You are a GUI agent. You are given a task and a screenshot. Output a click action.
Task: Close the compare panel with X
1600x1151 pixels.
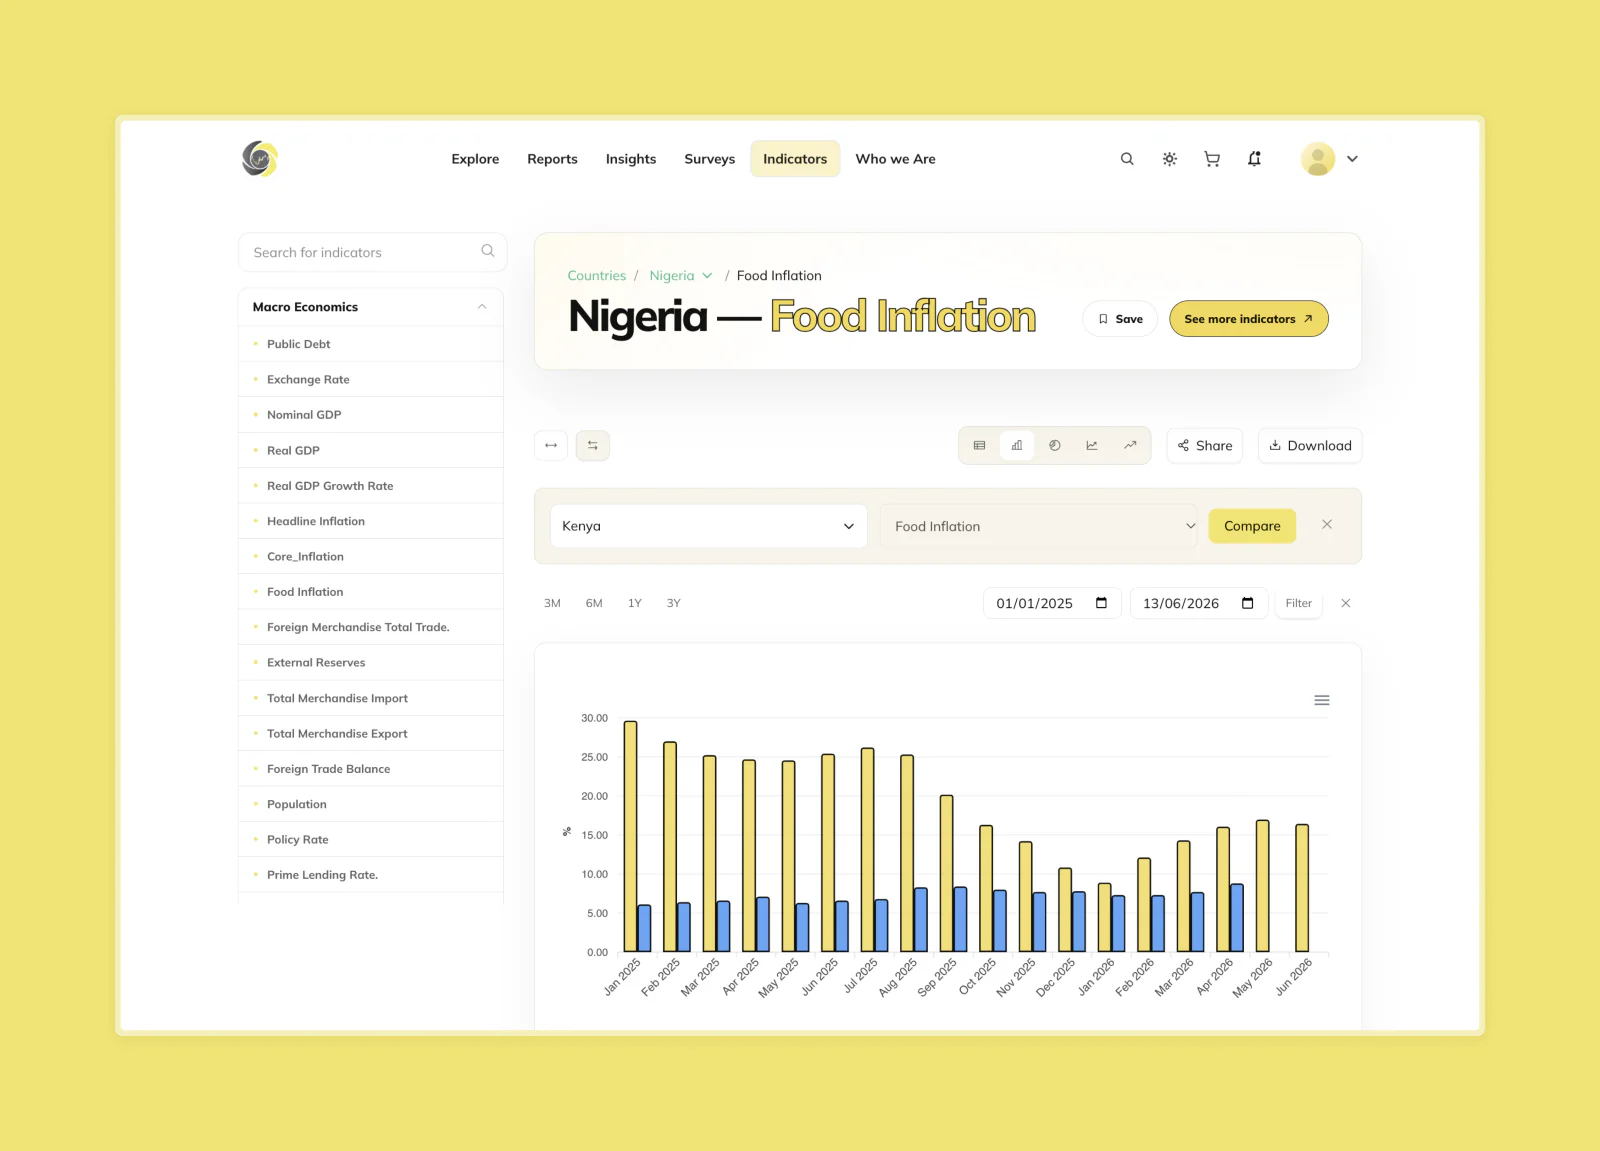click(x=1327, y=524)
